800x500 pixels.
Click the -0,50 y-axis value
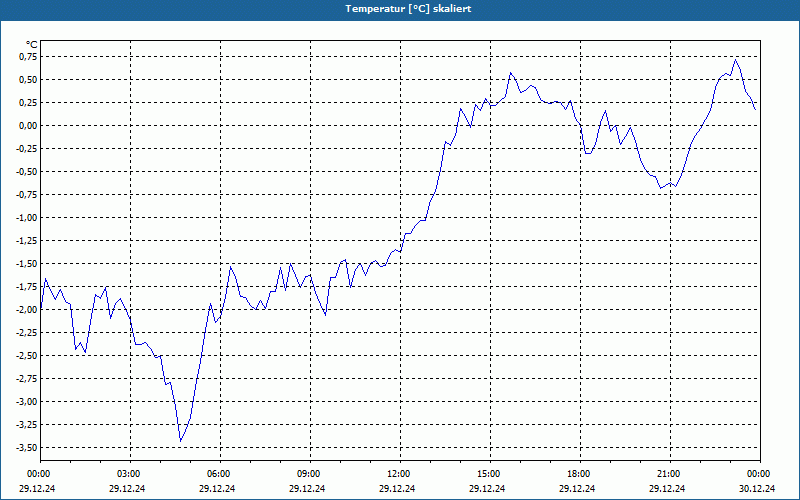pos(28,171)
